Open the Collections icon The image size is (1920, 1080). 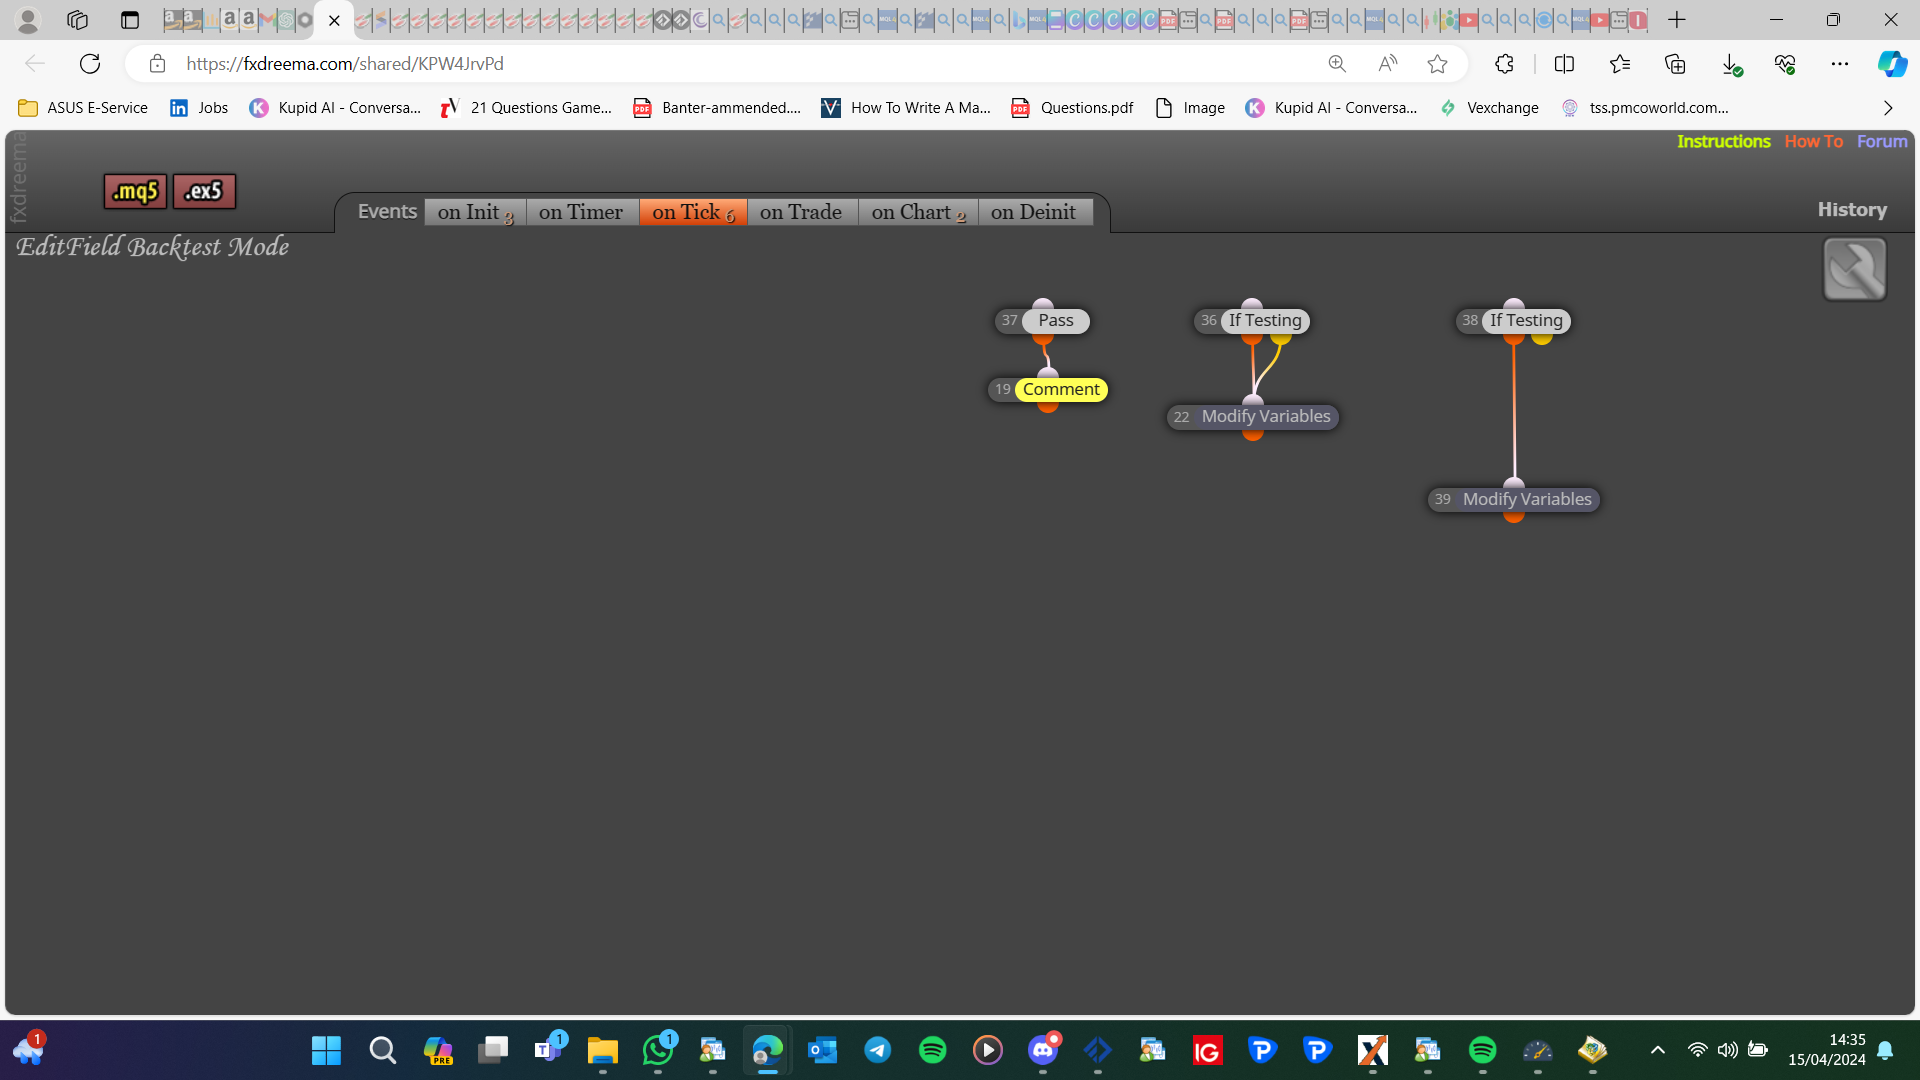tap(1675, 64)
